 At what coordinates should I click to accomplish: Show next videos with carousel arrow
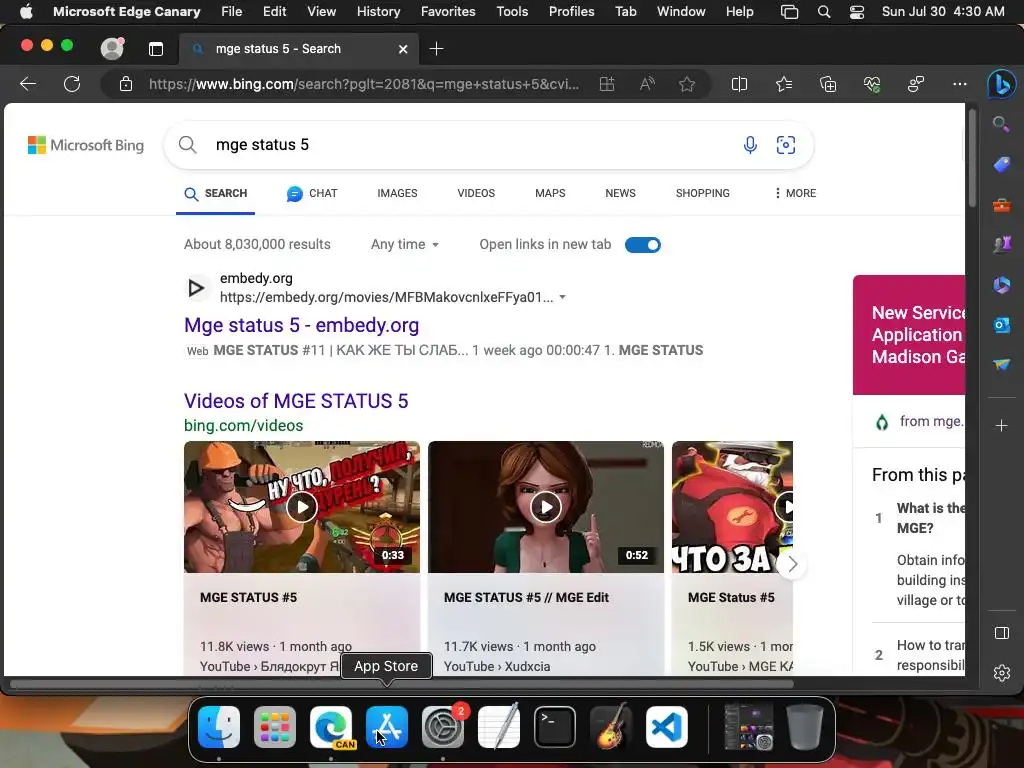click(792, 564)
